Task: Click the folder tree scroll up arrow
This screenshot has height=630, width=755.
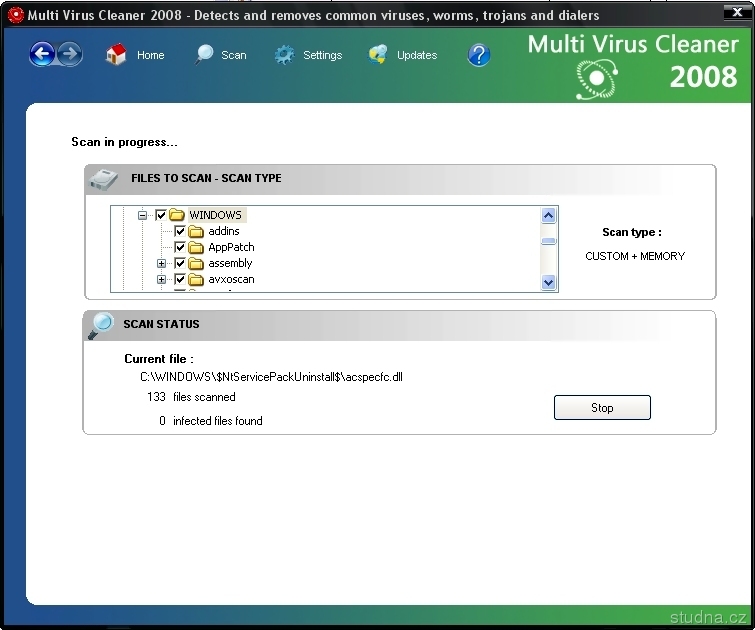Action: tap(548, 215)
